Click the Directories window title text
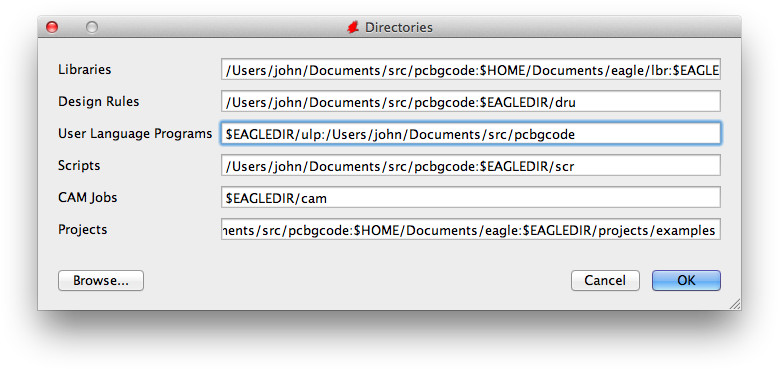This screenshot has height=369, width=778. 399,27
